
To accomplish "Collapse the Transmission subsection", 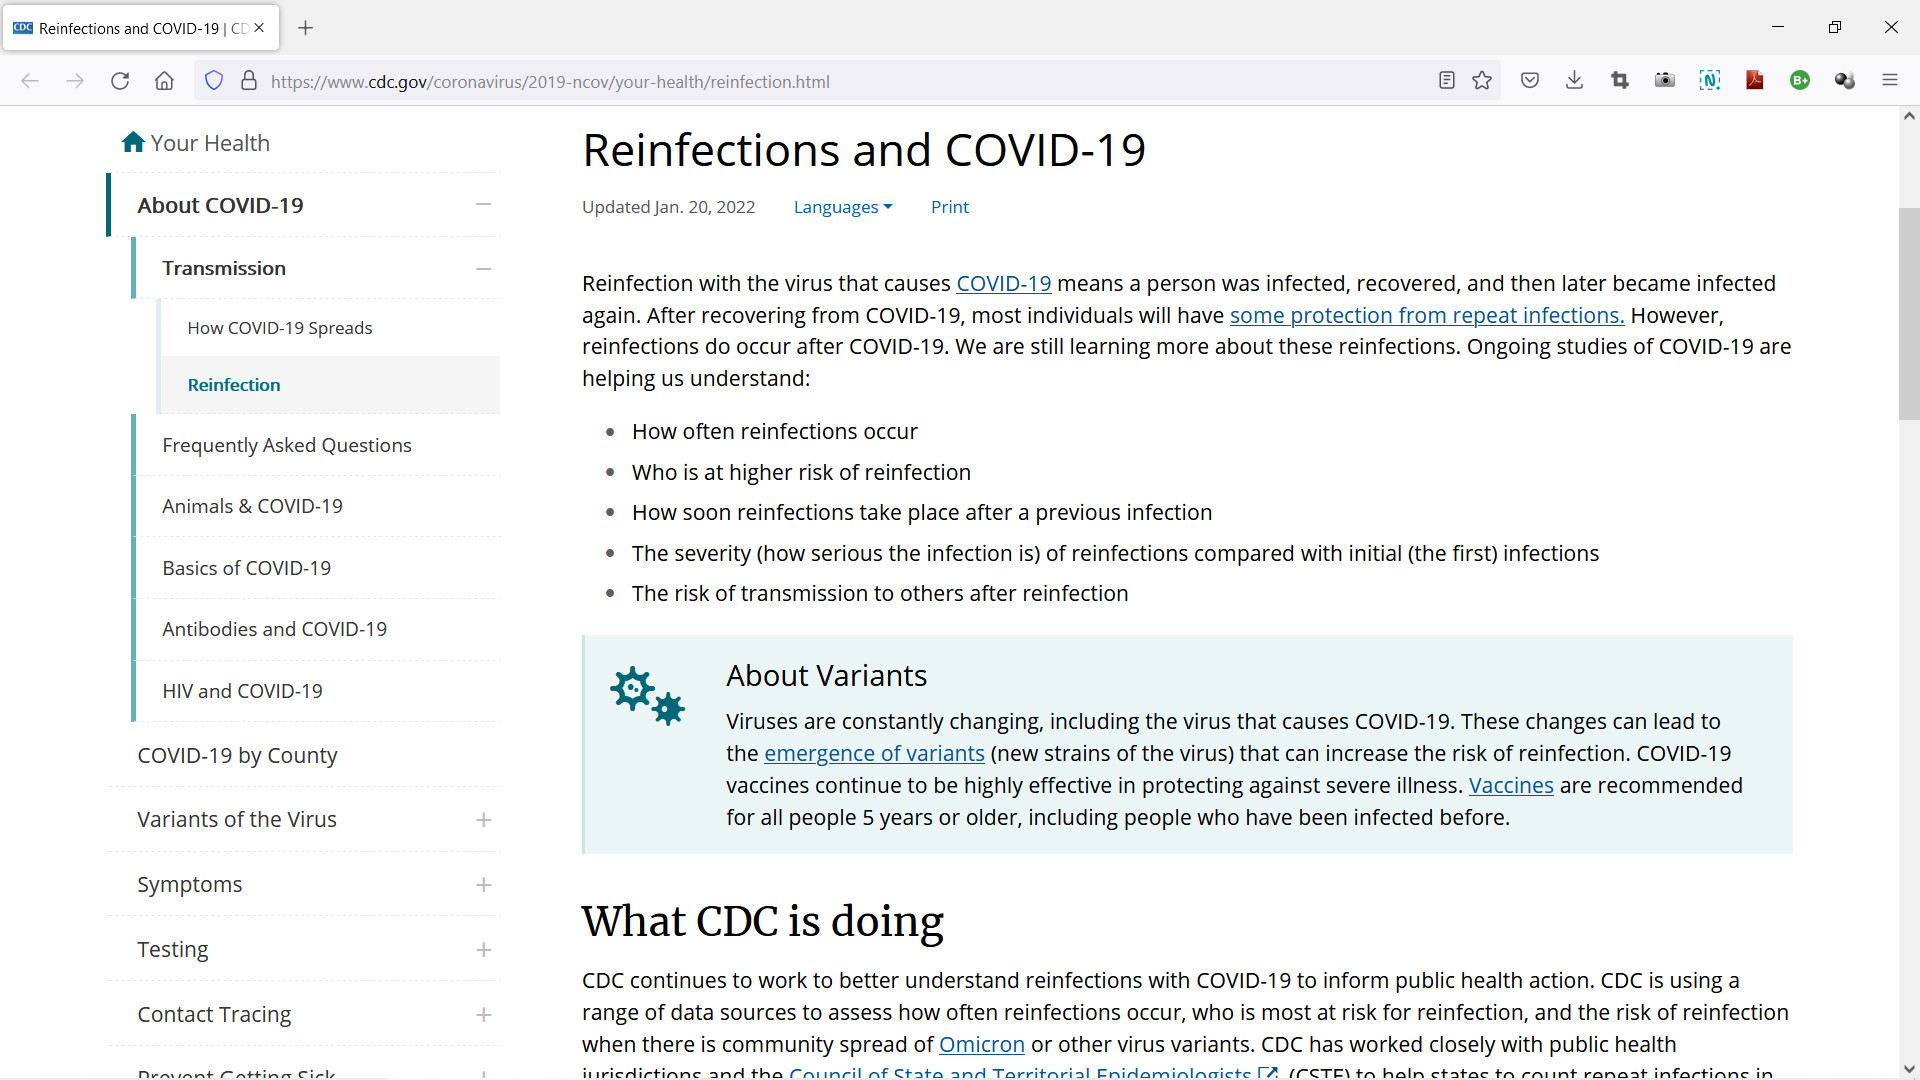I will [483, 268].
